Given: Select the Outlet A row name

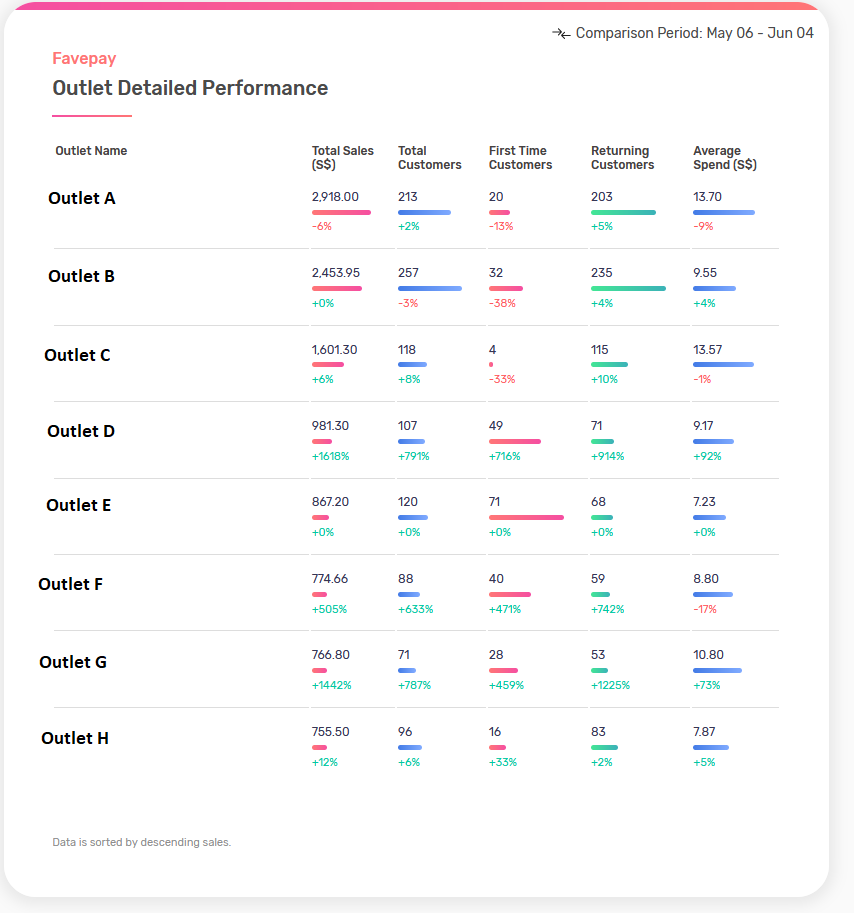Looking at the screenshot, I should [x=82, y=199].
